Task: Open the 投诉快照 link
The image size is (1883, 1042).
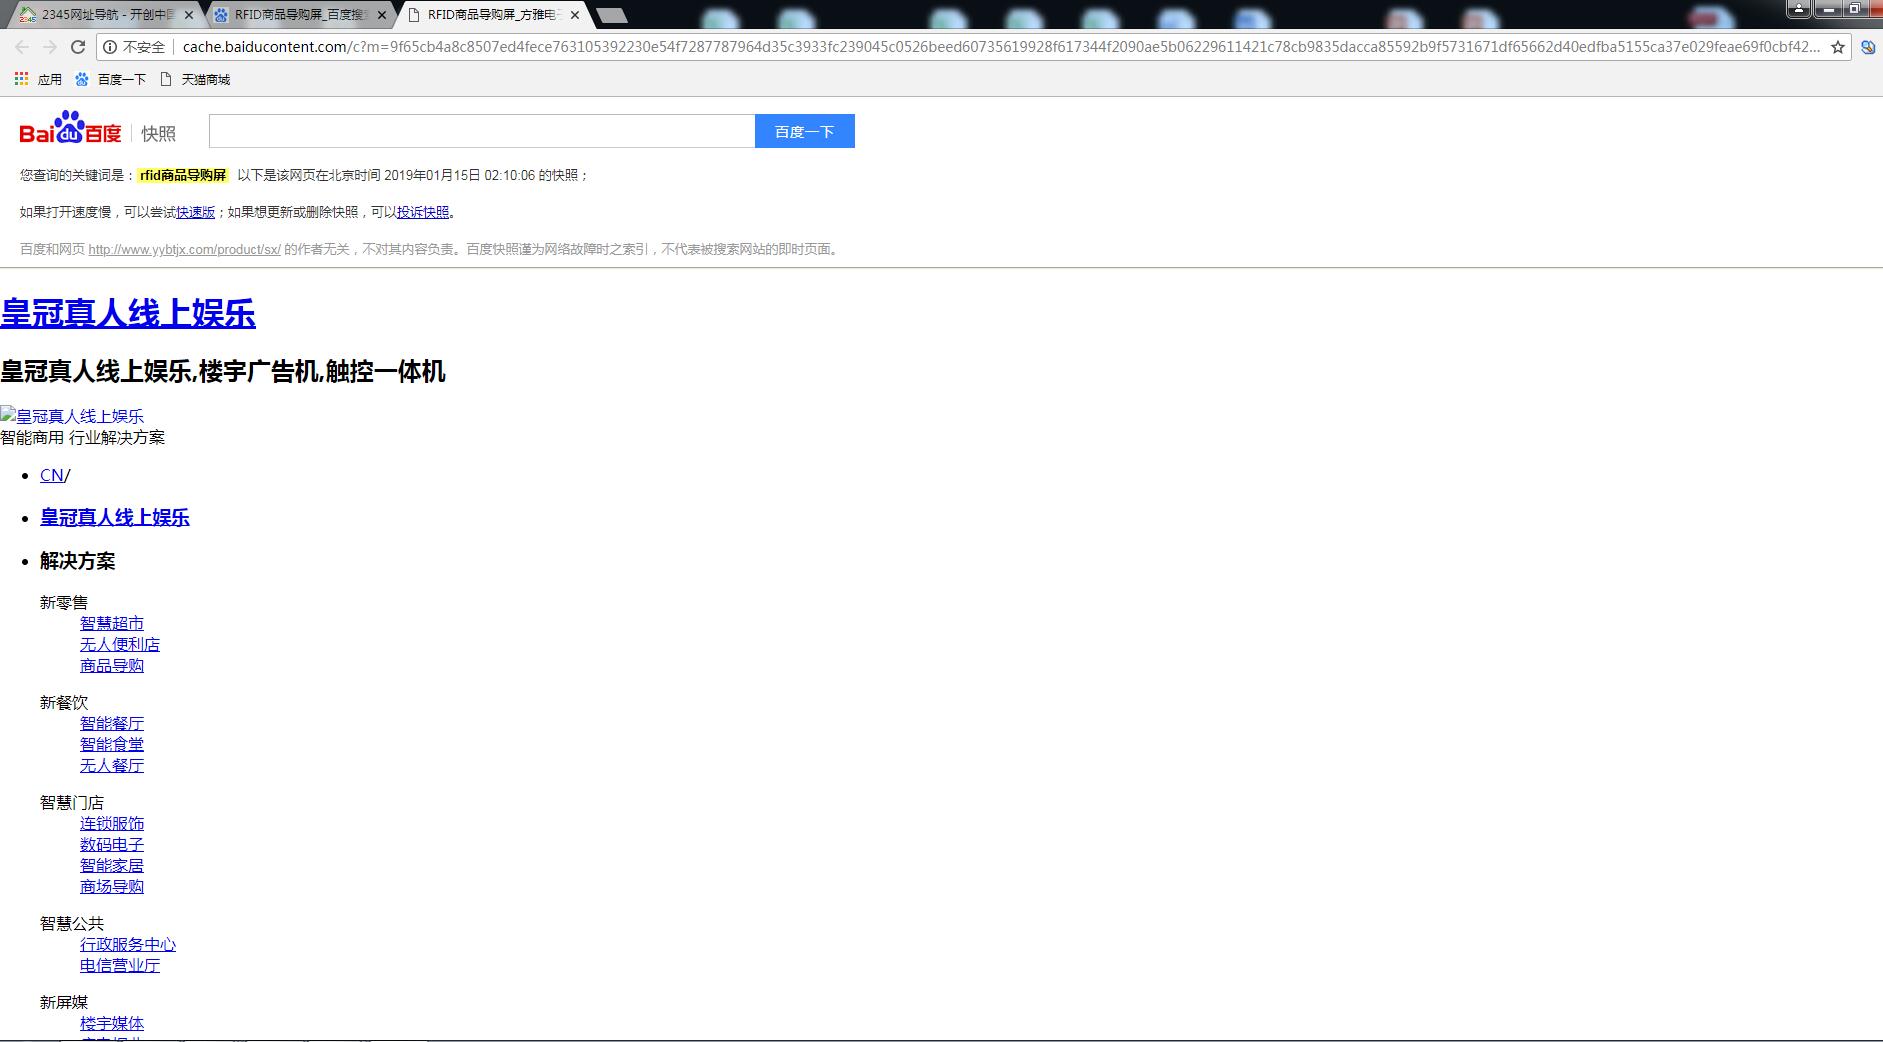Action: pos(423,212)
